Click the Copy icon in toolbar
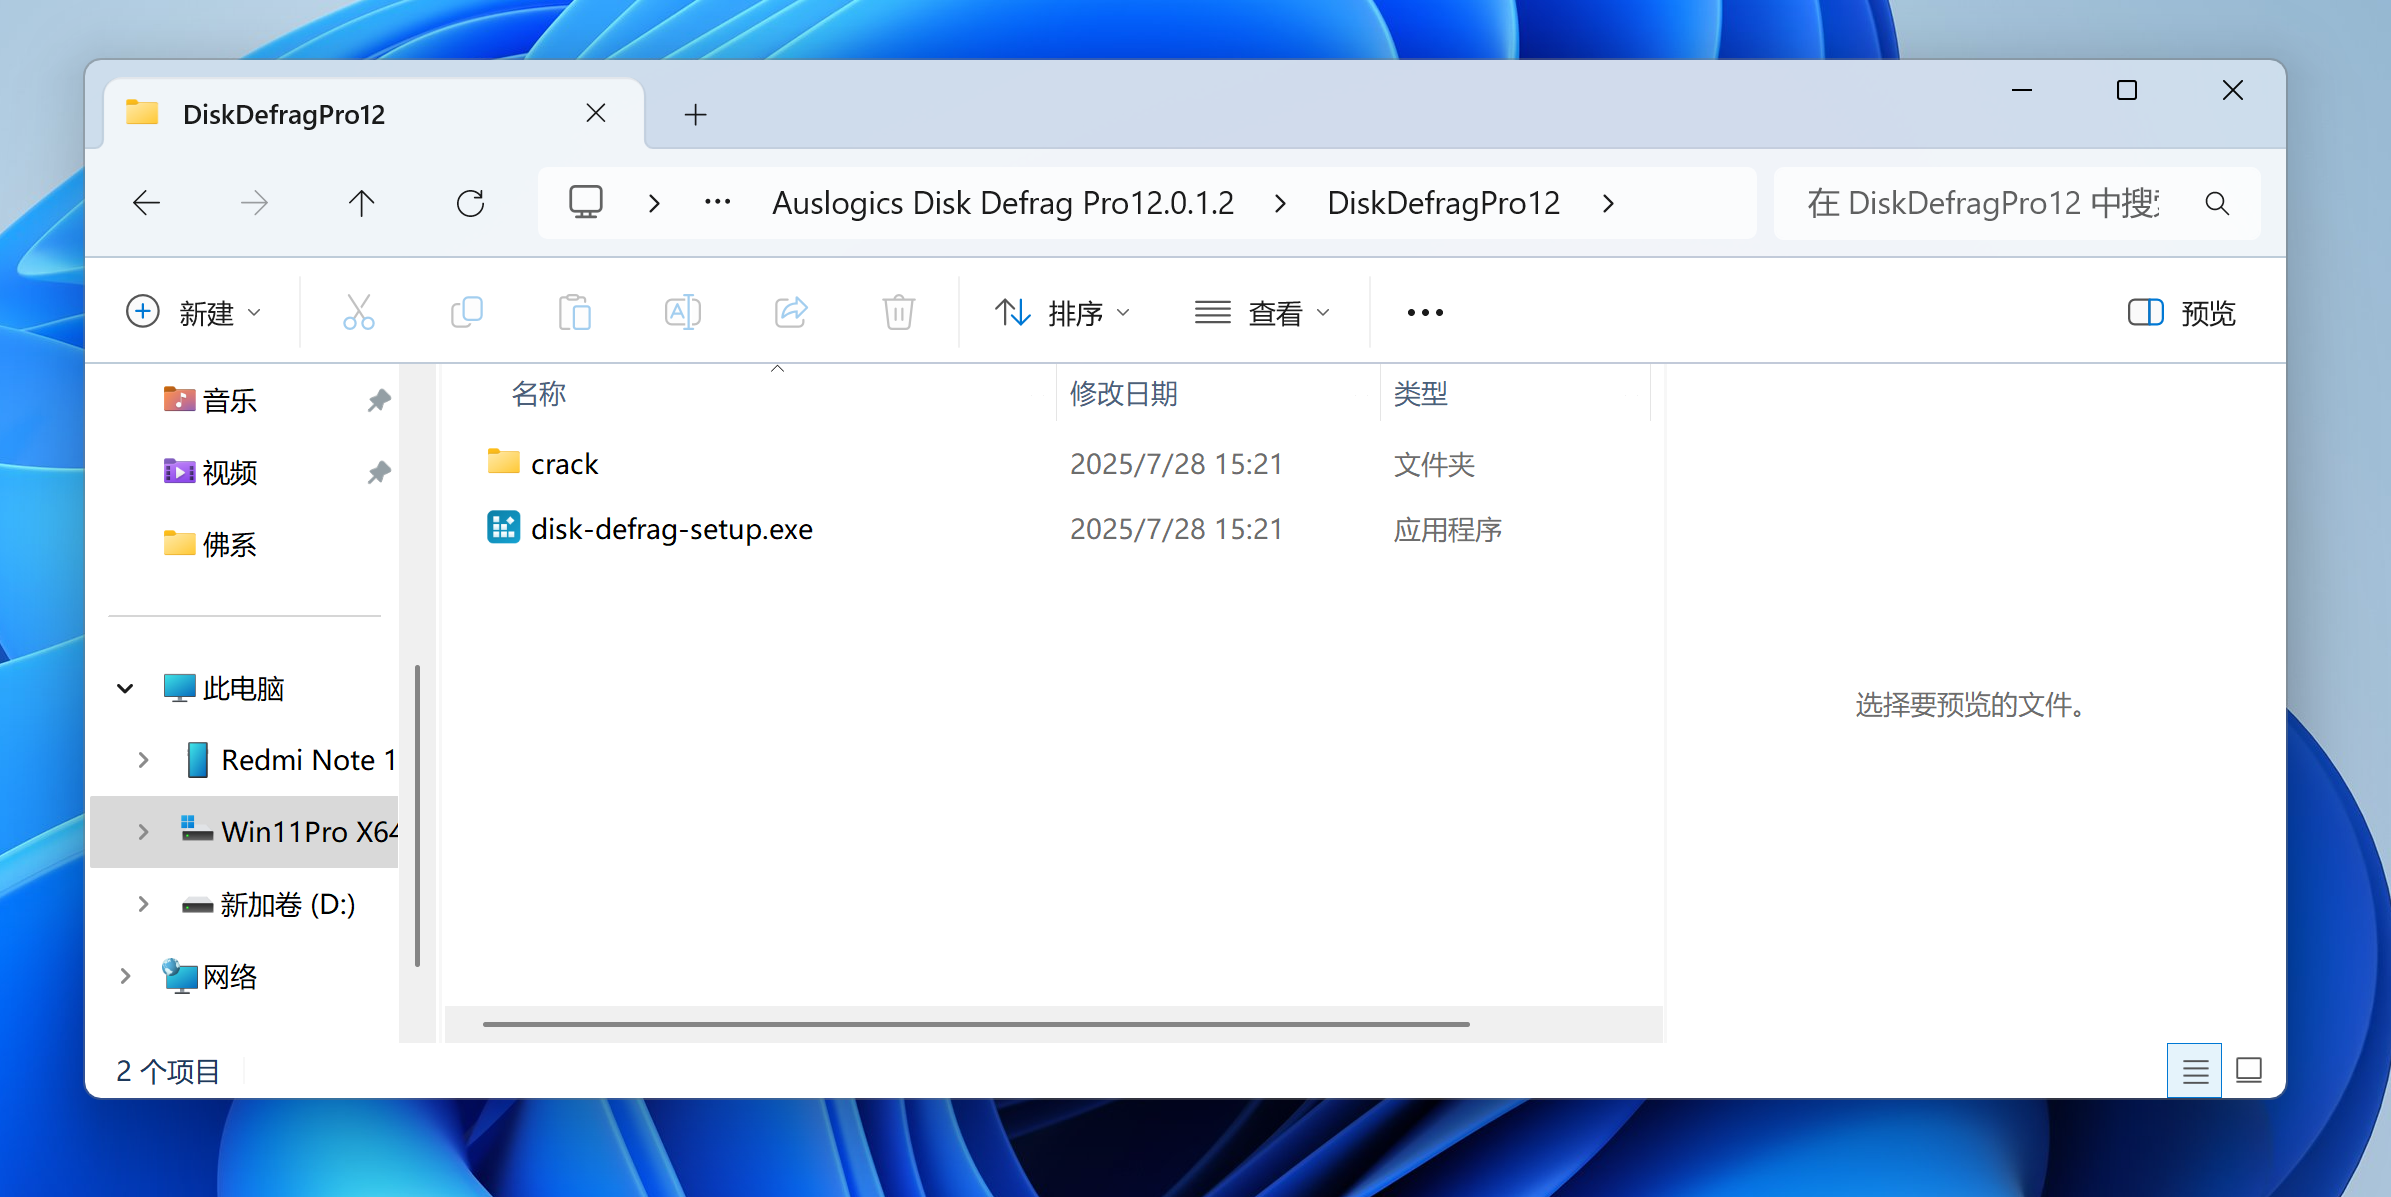This screenshot has height=1197, width=2391. click(x=467, y=313)
